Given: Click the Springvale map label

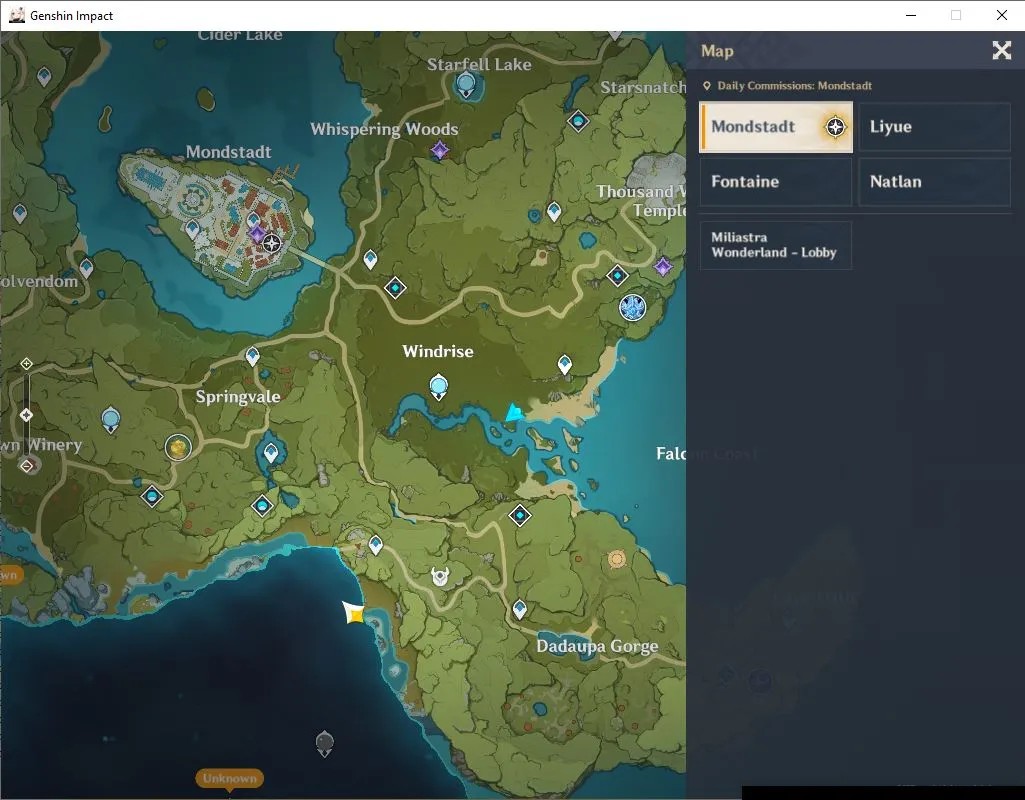Looking at the screenshot, I should point(238,397).
